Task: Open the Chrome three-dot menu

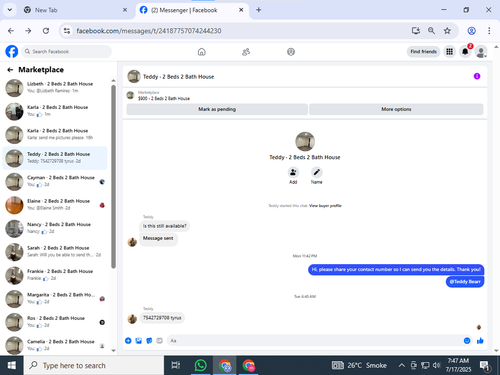Action: [x=489, y=31]
